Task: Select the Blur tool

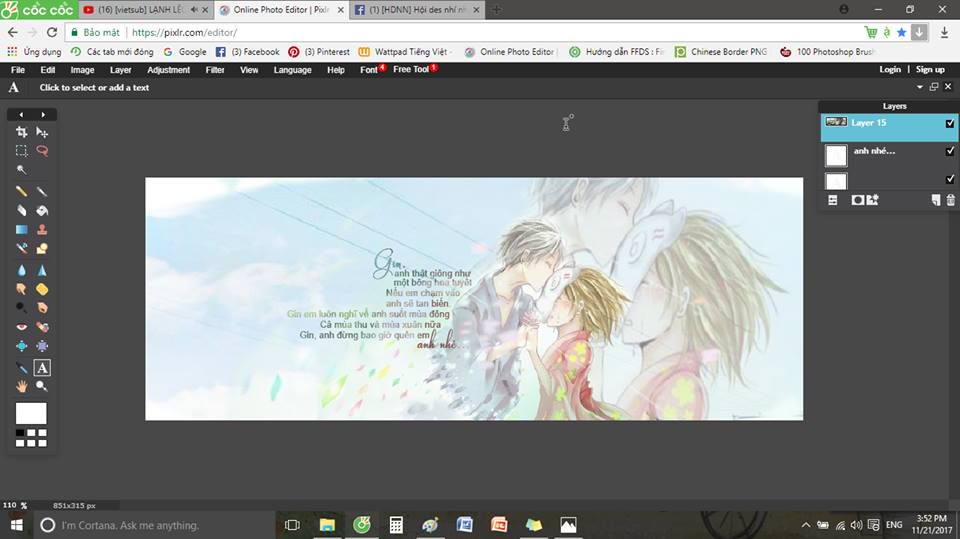Action: [21, 270]
